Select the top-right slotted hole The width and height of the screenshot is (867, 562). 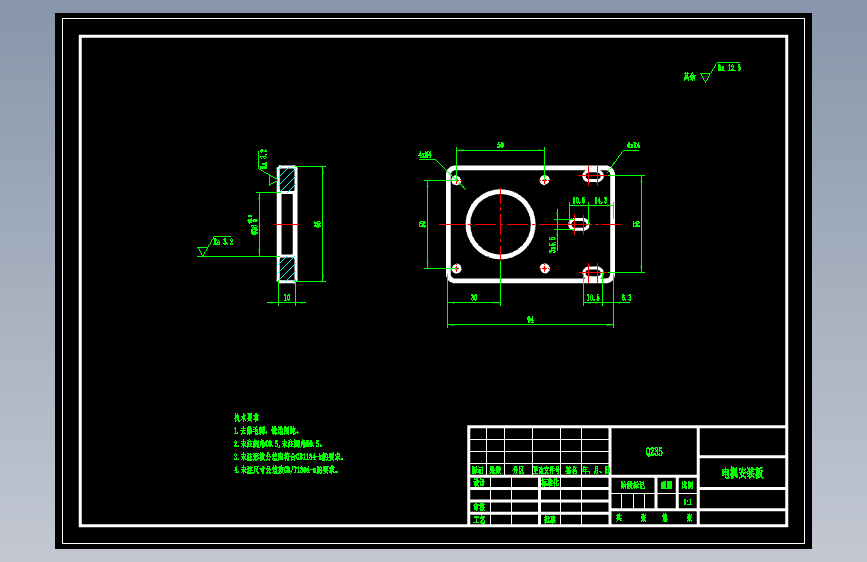(593, 176)
